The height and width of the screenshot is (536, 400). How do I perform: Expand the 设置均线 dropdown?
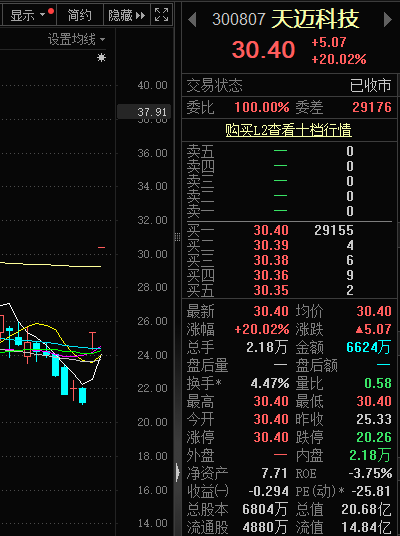tap(76, 39)
